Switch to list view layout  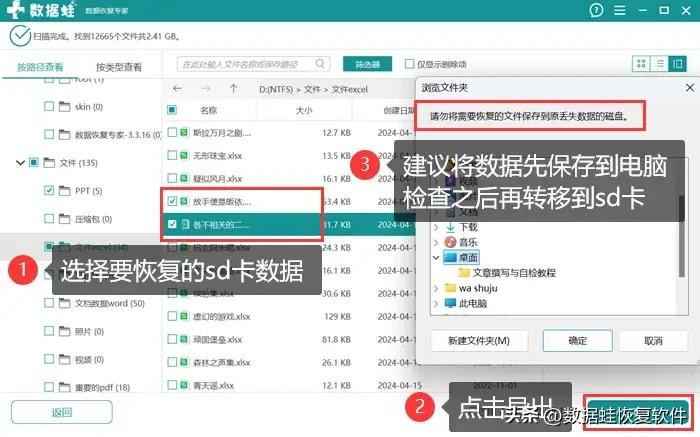coord(659,64)
